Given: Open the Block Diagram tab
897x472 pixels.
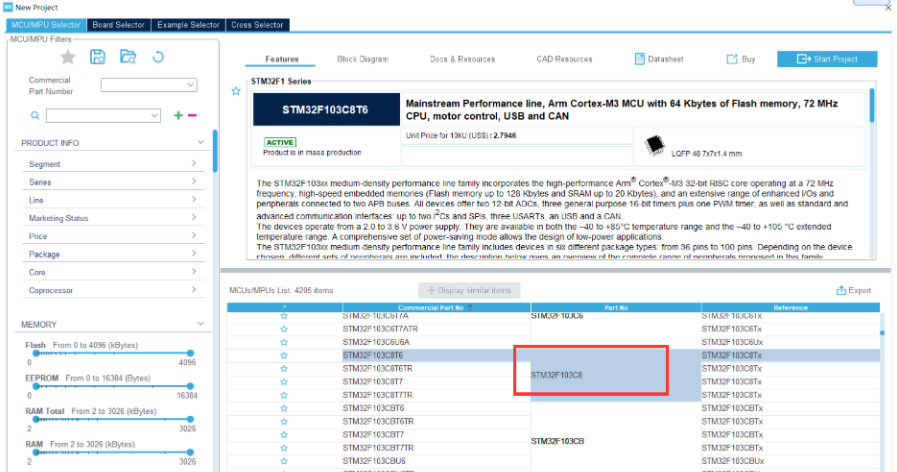Looking at the screenshot, I should tap(363, 59).
